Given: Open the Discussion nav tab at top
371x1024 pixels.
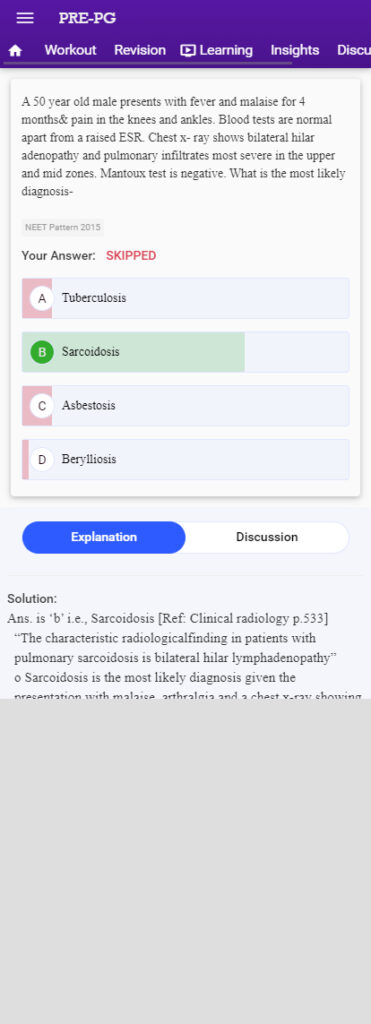Looking at the screenshot, I should pos(353,50).
